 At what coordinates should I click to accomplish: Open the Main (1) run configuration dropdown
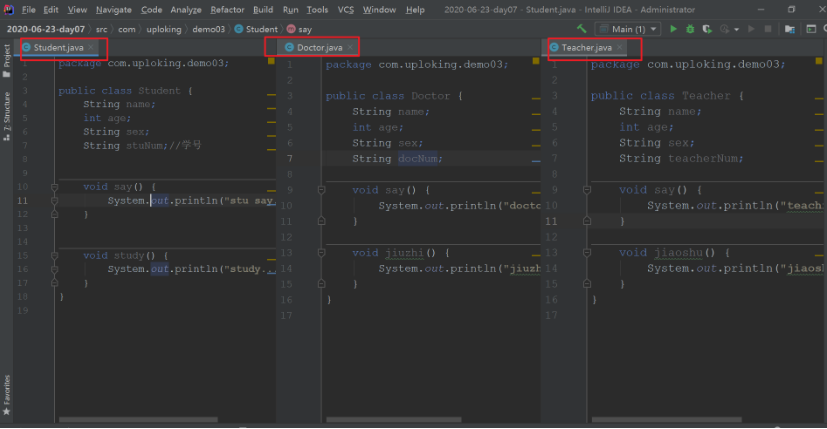click(x=628, y=29)
